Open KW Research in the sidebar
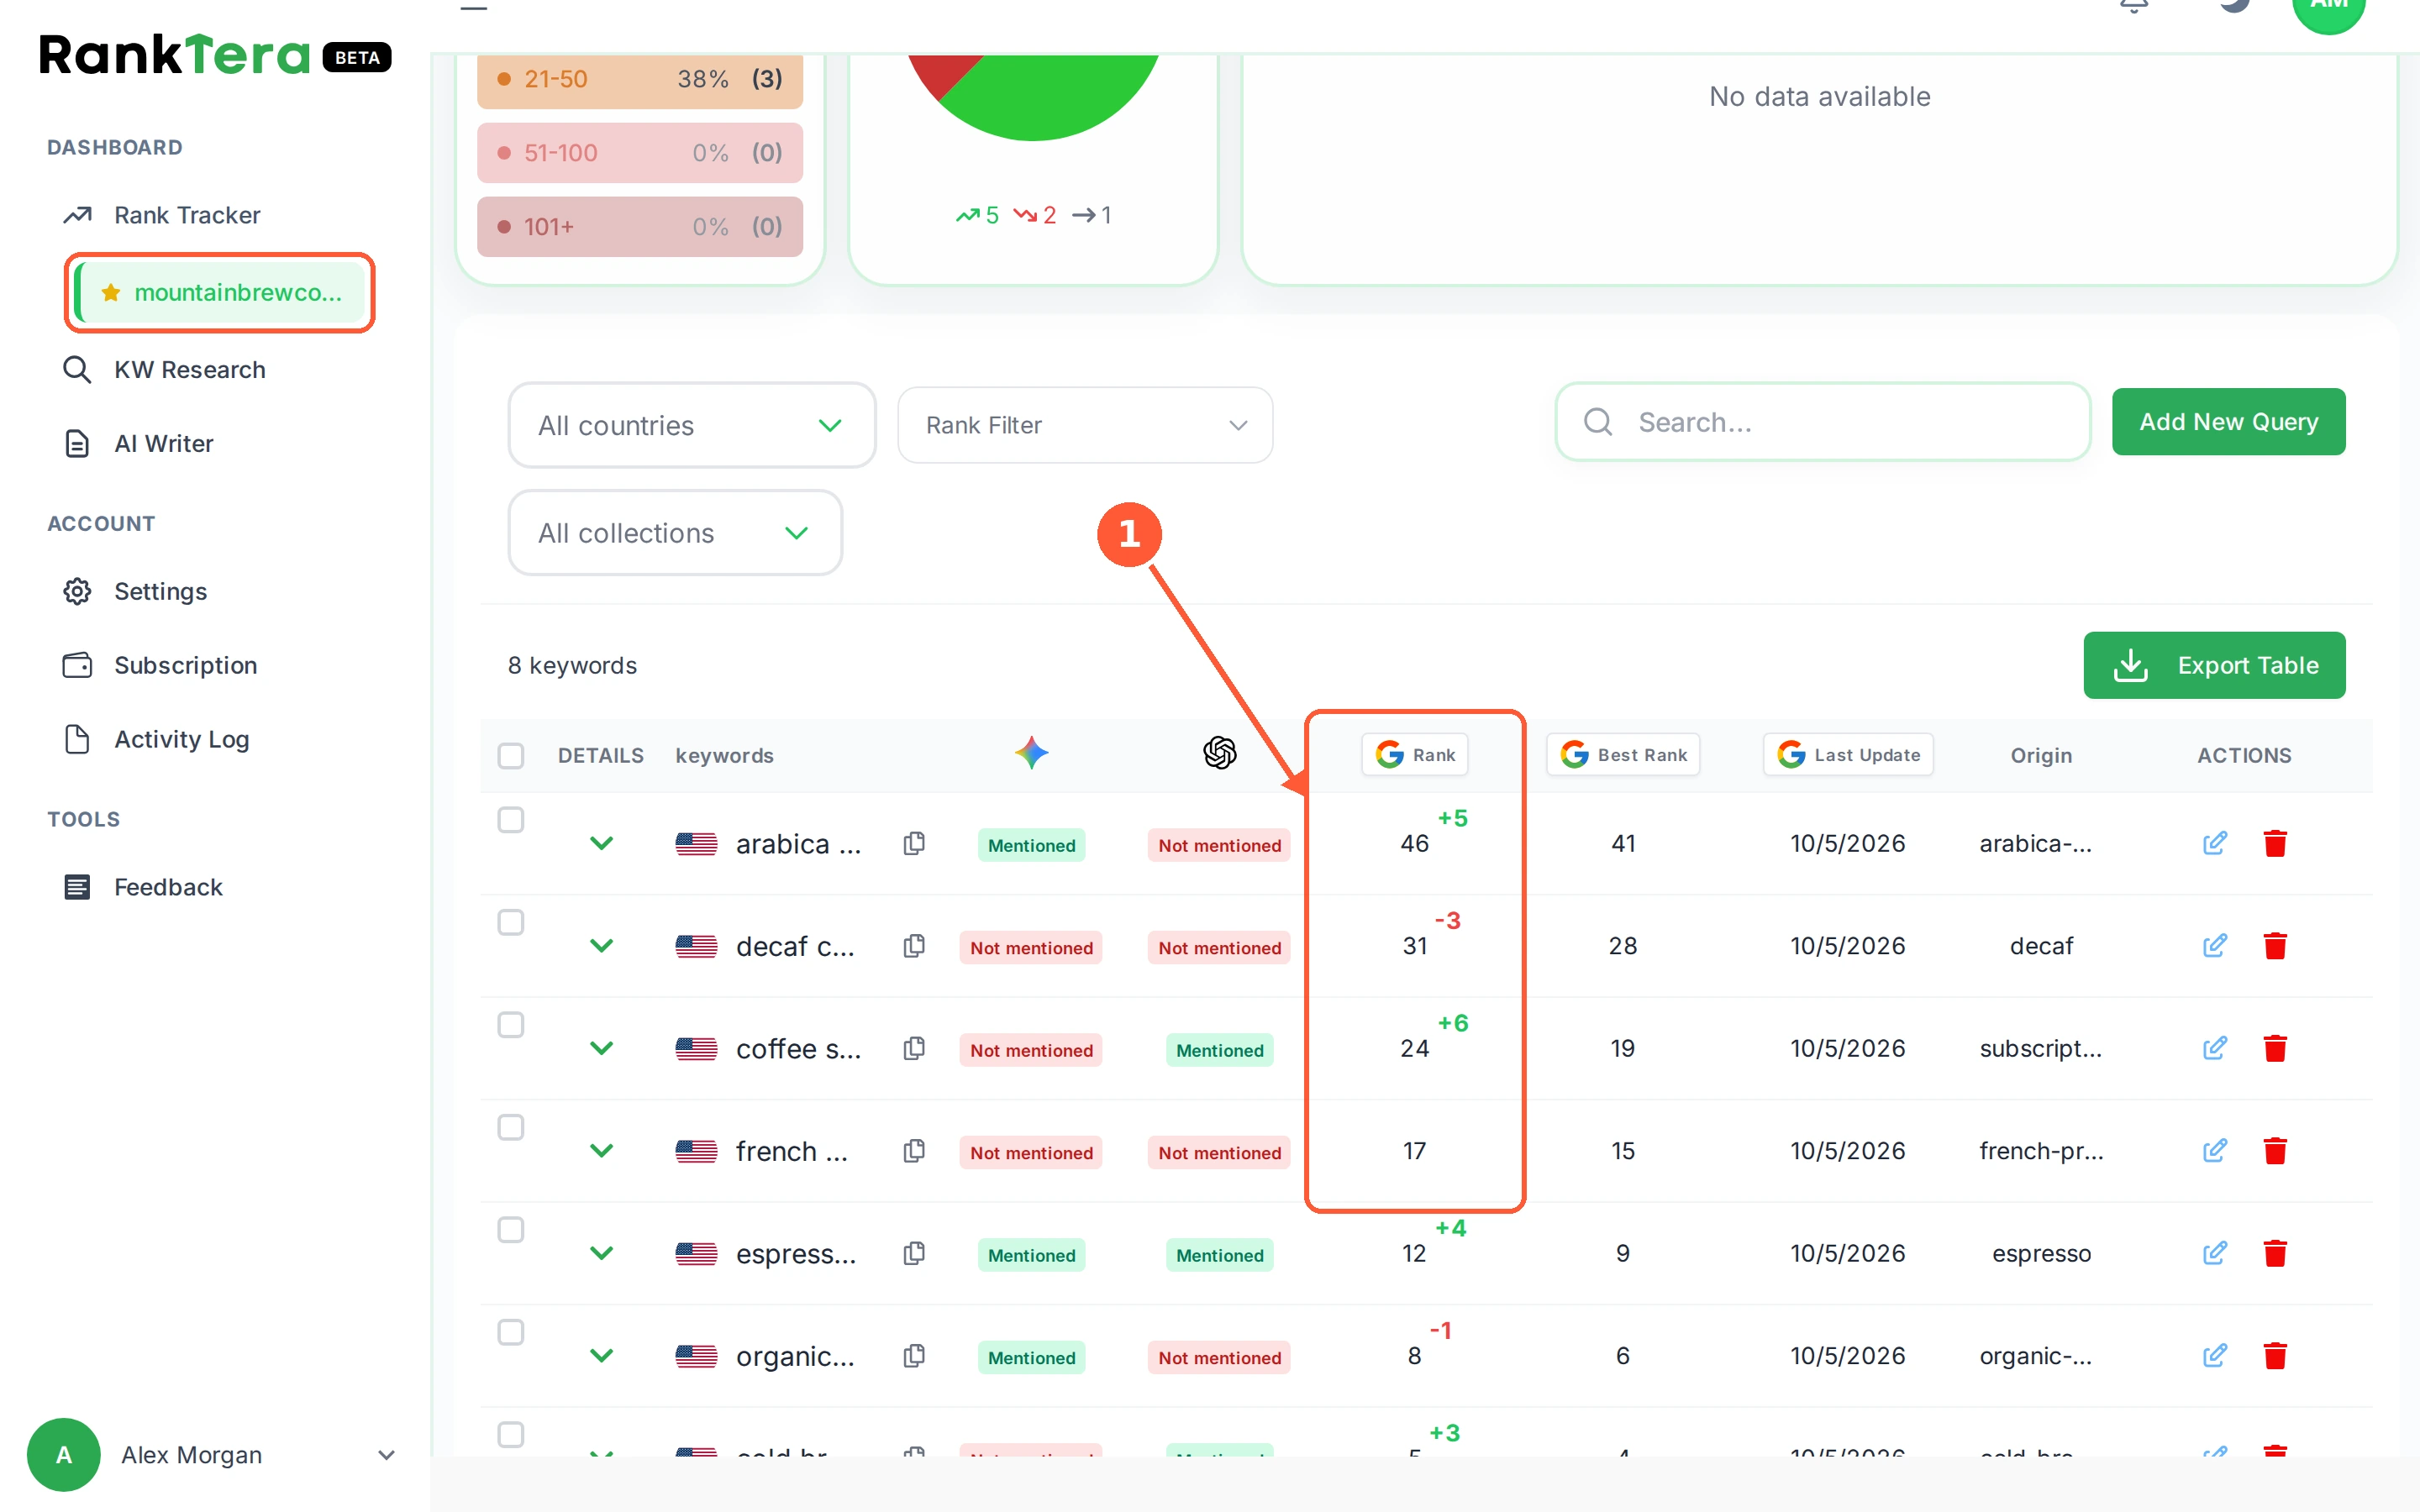The height and width of the screenshot is (1512, 2420). pos(189,370)
